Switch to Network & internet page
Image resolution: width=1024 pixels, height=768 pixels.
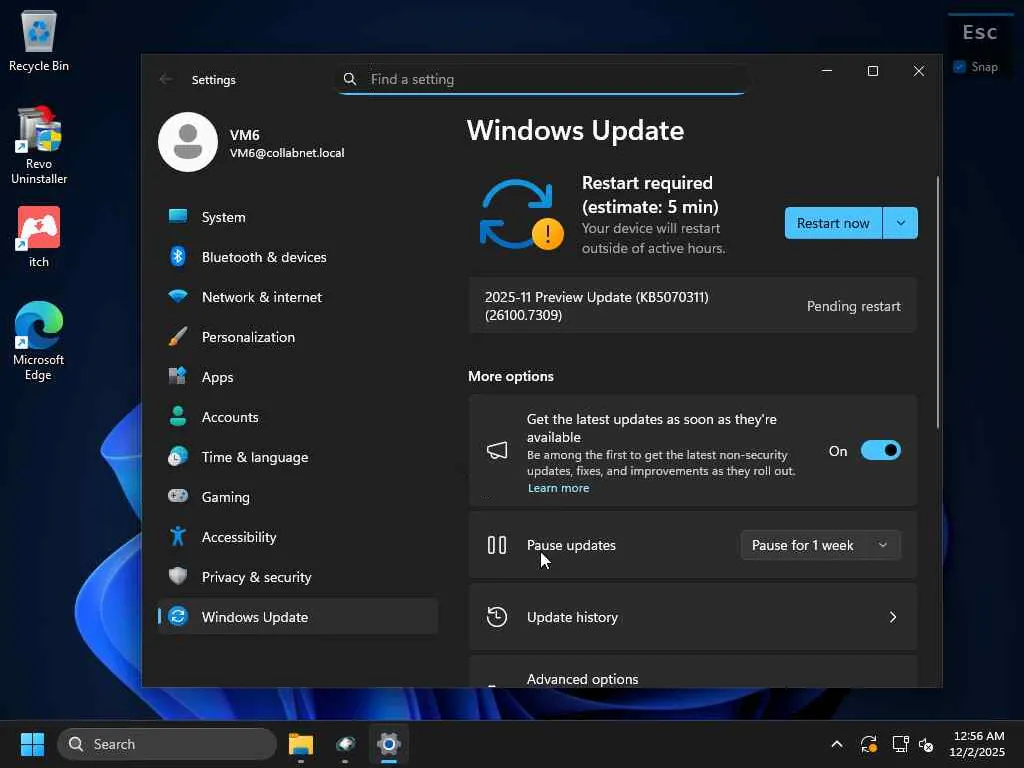point(298,297)
